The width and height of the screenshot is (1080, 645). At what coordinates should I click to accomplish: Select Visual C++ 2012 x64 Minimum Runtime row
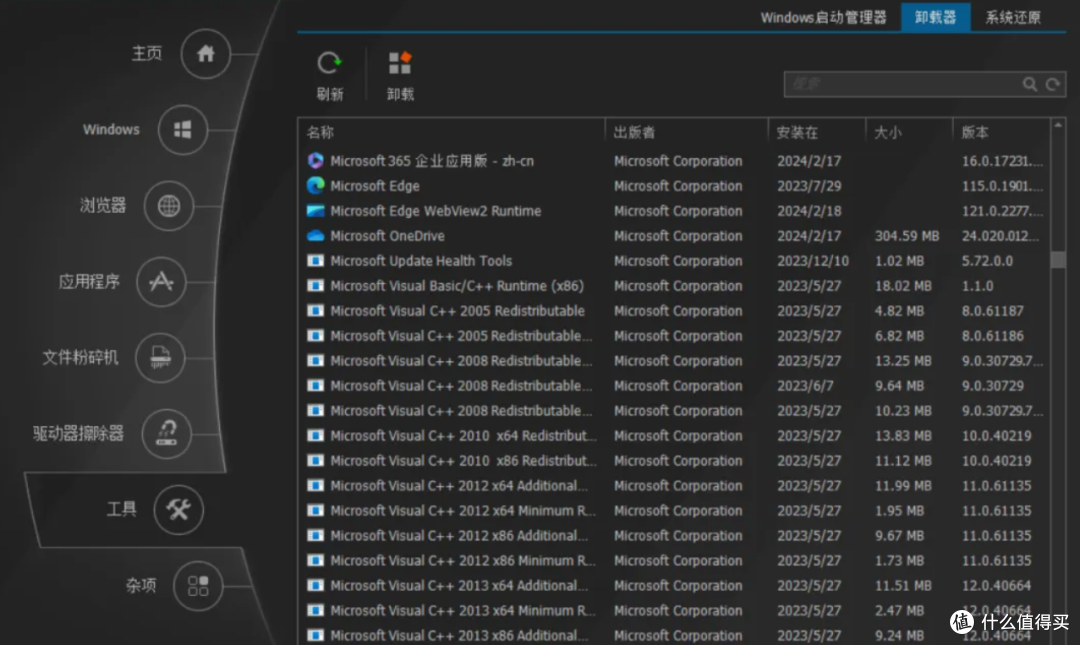pos(675,511)
